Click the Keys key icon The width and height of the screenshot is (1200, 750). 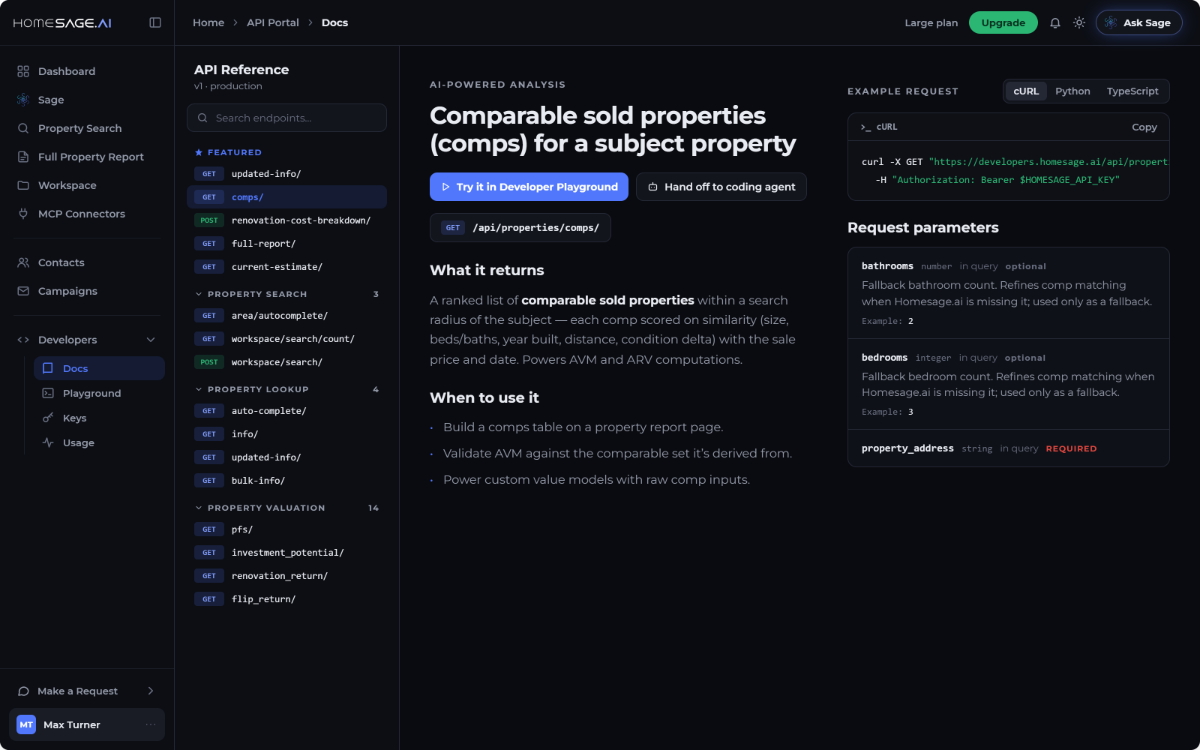pyautogui.click(x=48, y=418)
